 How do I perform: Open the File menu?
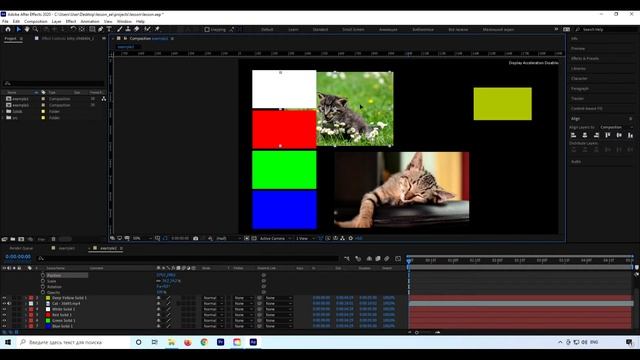pos(5,21)
